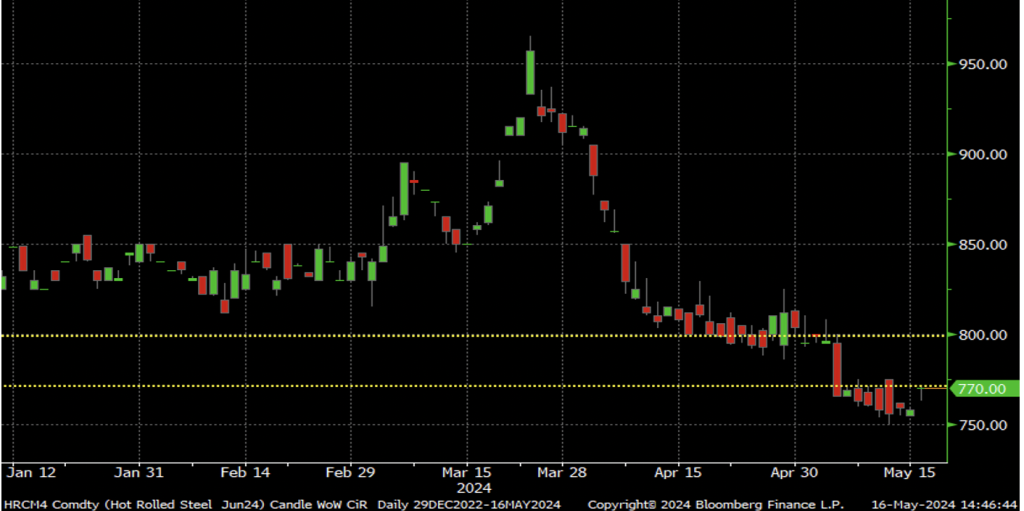Select the May 15 date marker
Image resolution: width=1024 pixels, height=511 pixels.
(912, 471)
